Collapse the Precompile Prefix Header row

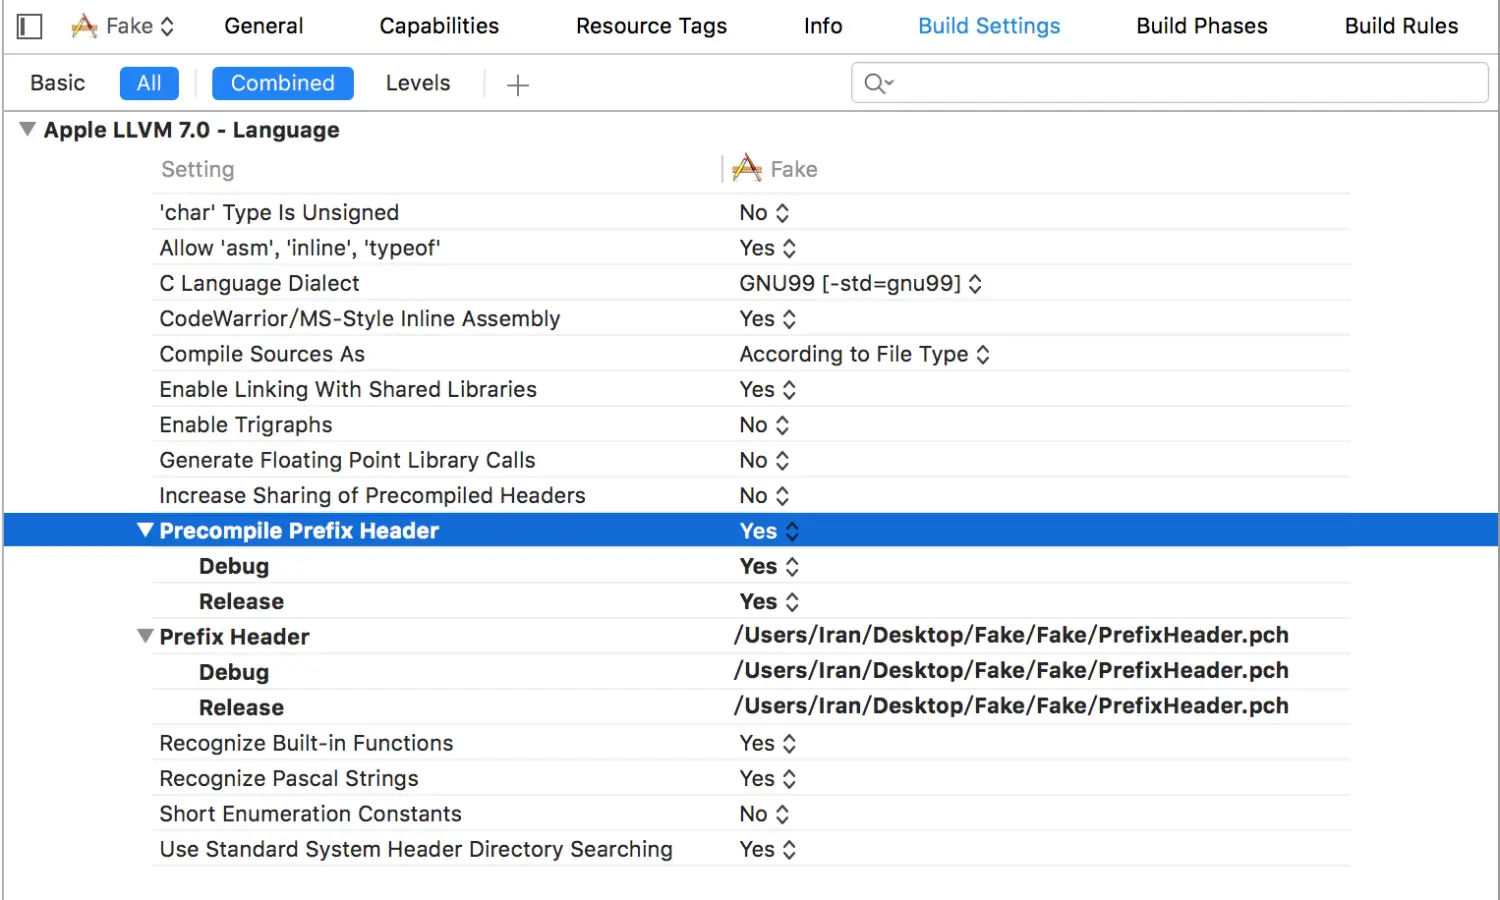(x=145, y=530)
